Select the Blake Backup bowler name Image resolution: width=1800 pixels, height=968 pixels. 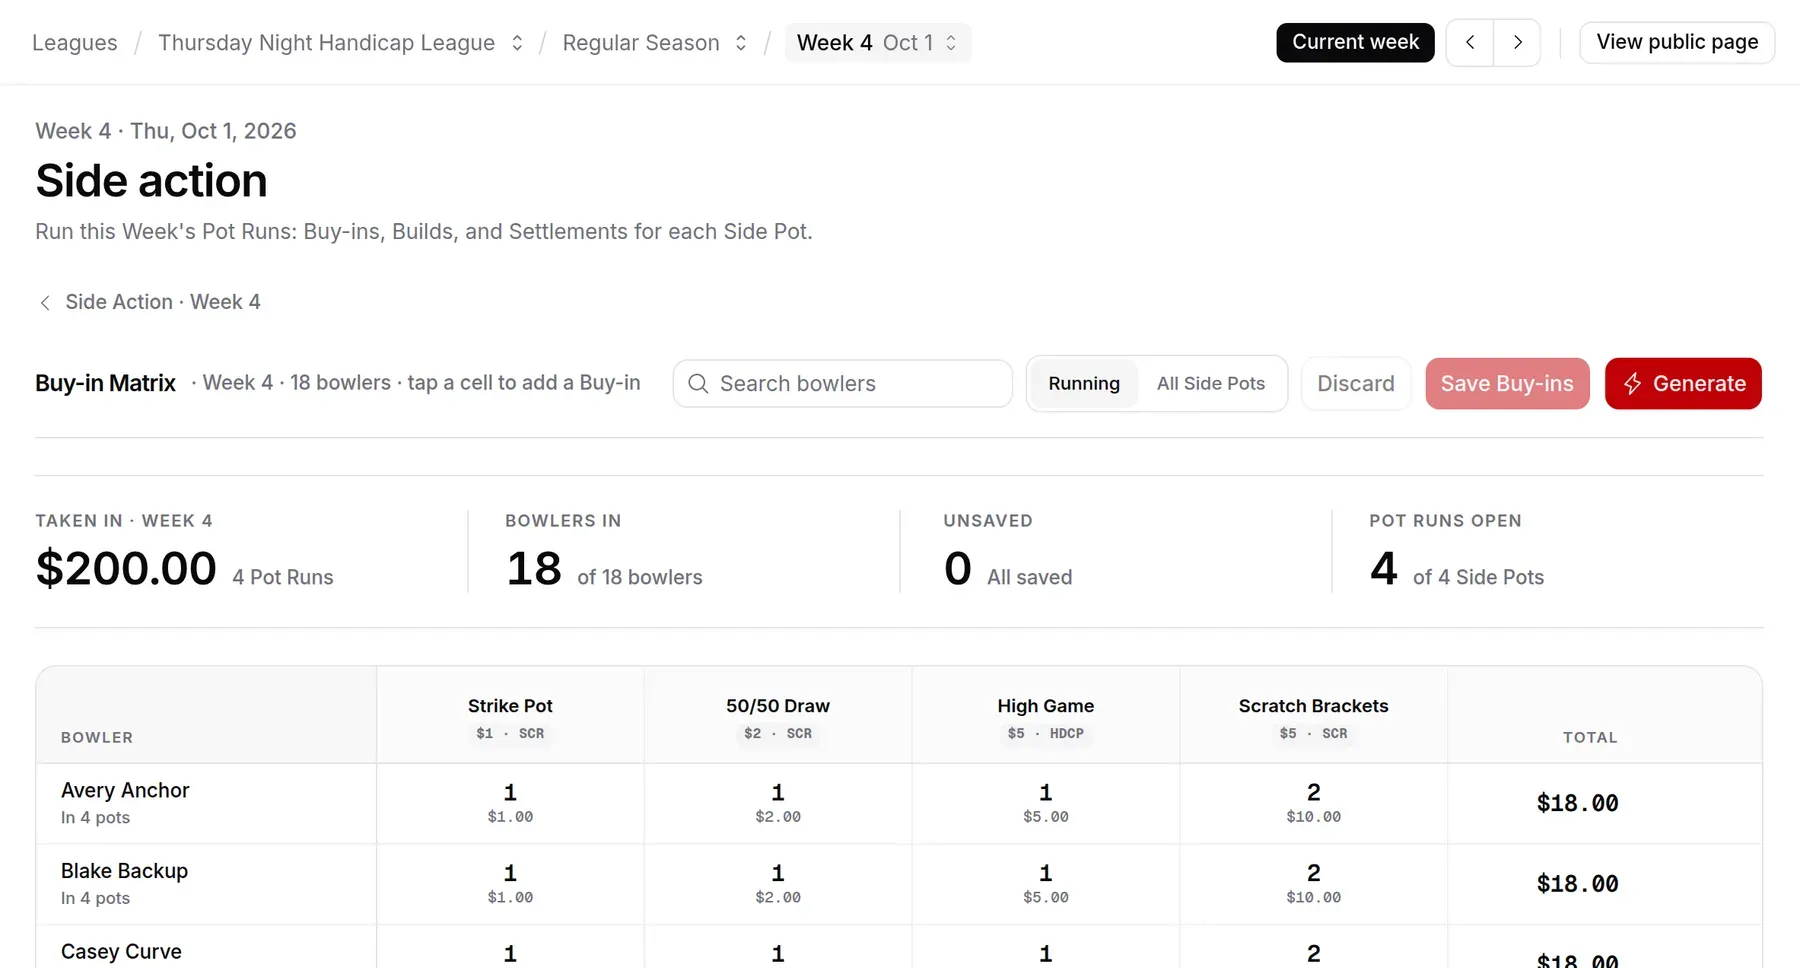coord(124,871)
